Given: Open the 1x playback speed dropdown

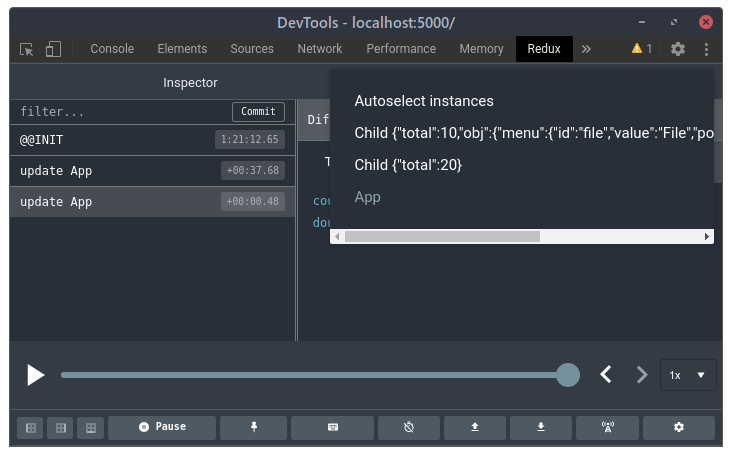Looking at the screenshot, I should click(688, 375).
